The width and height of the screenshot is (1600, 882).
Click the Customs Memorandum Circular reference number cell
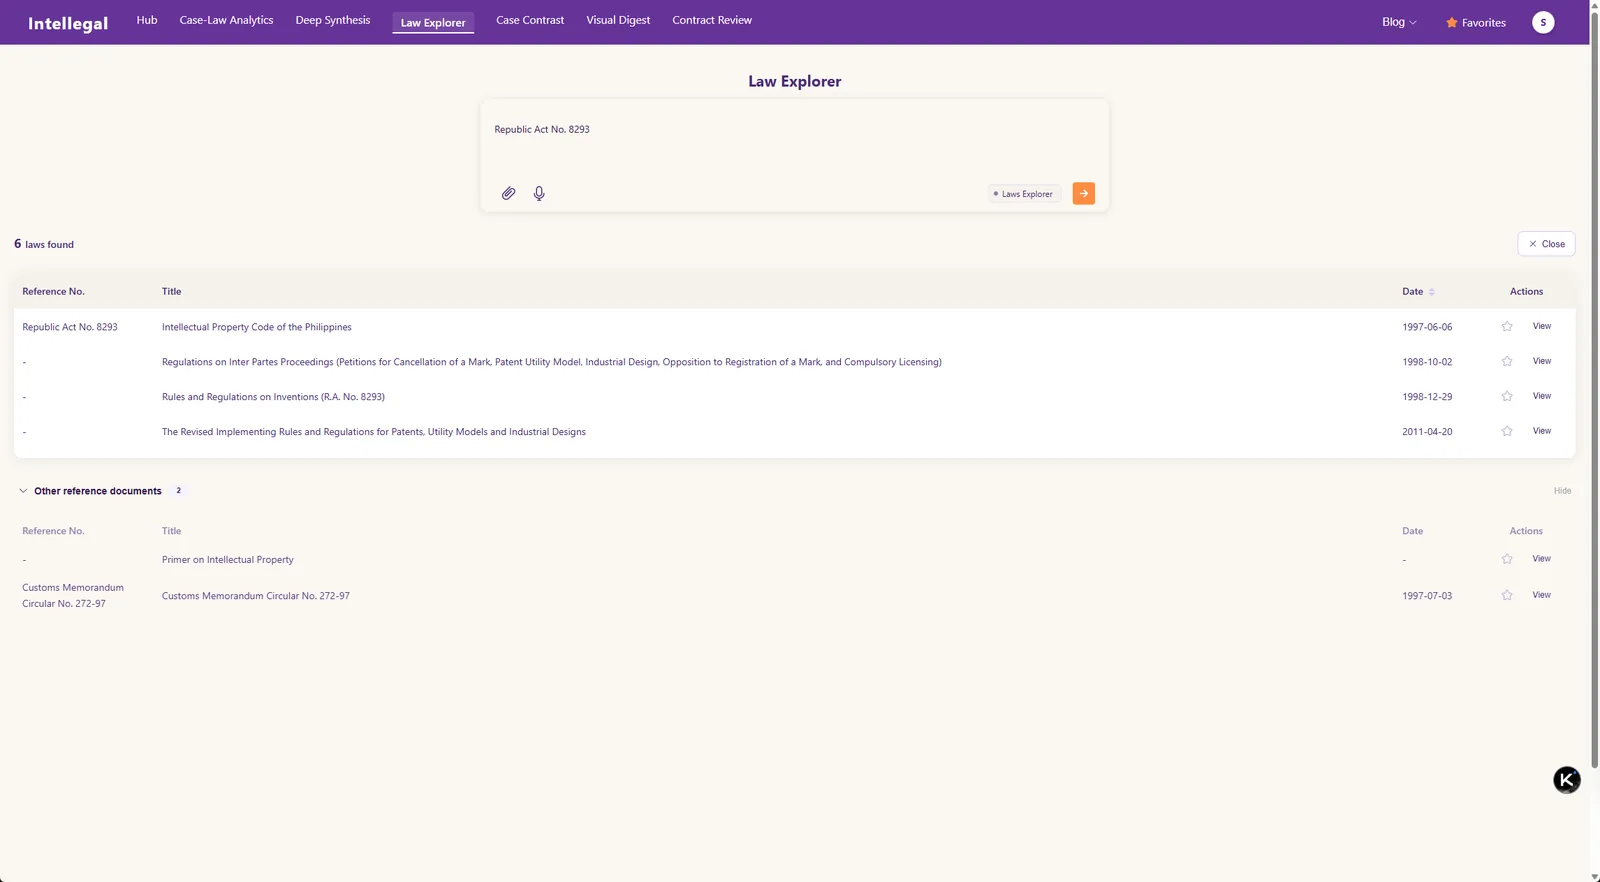coord(73,596)
